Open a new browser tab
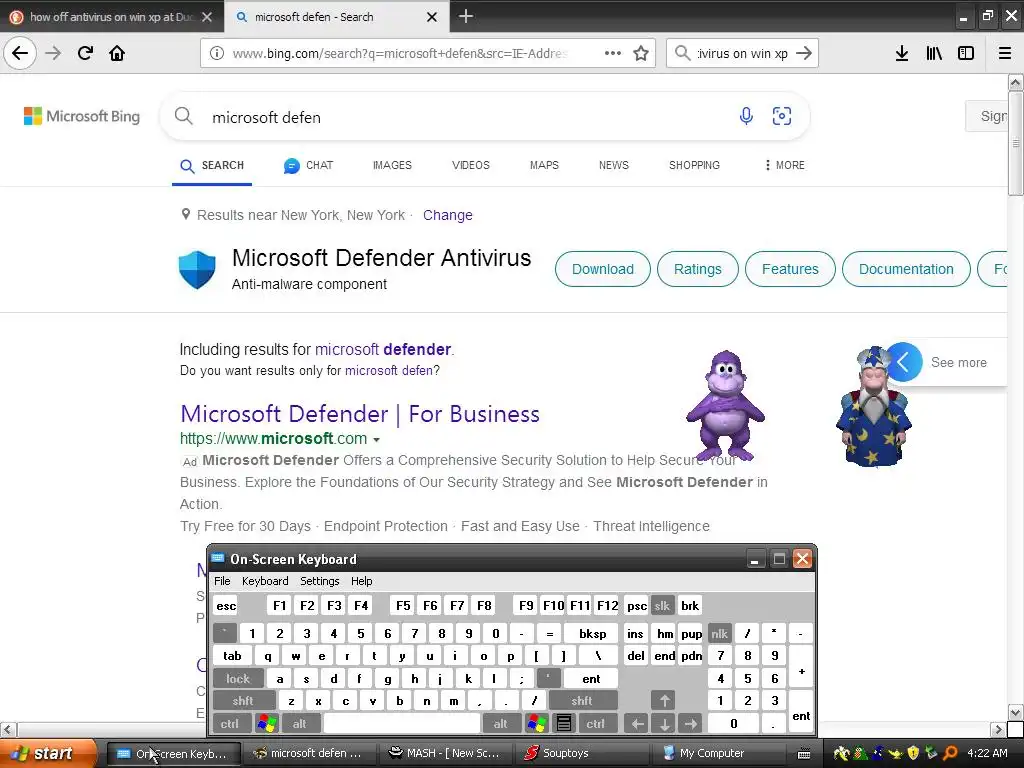Image resolution: width=1024 pixels, height=768 pixels. 466,16
